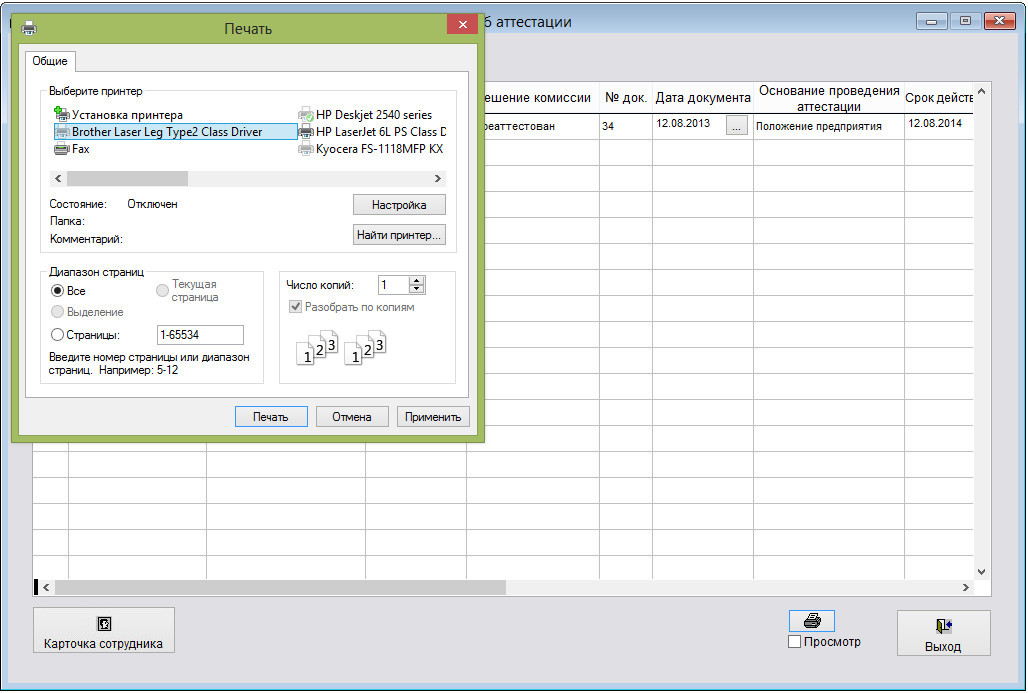Switch to the Общие tab
Viewport: 1028px width, 693px height.
click(50, 61)
